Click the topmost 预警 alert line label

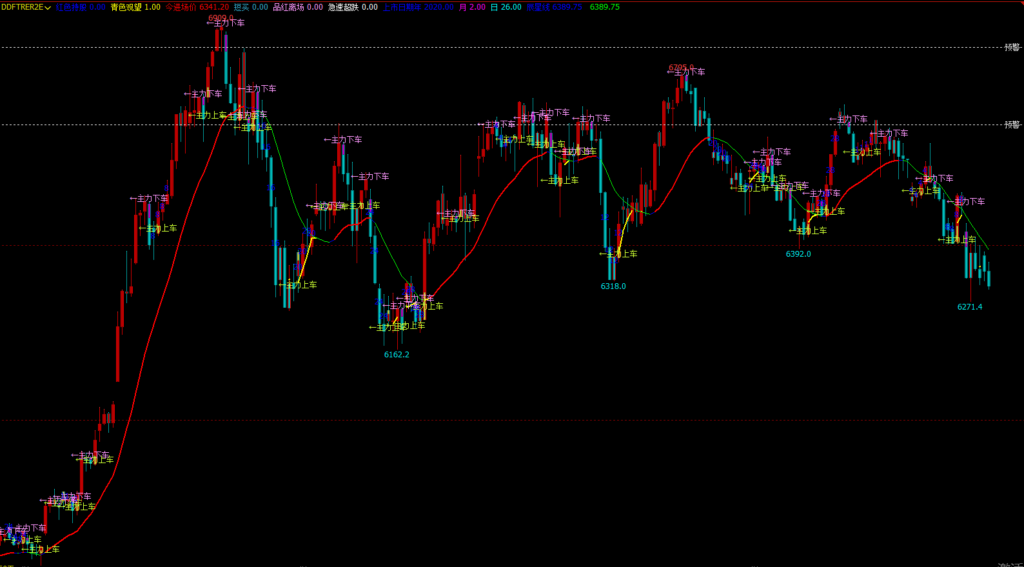point(1012,47)
